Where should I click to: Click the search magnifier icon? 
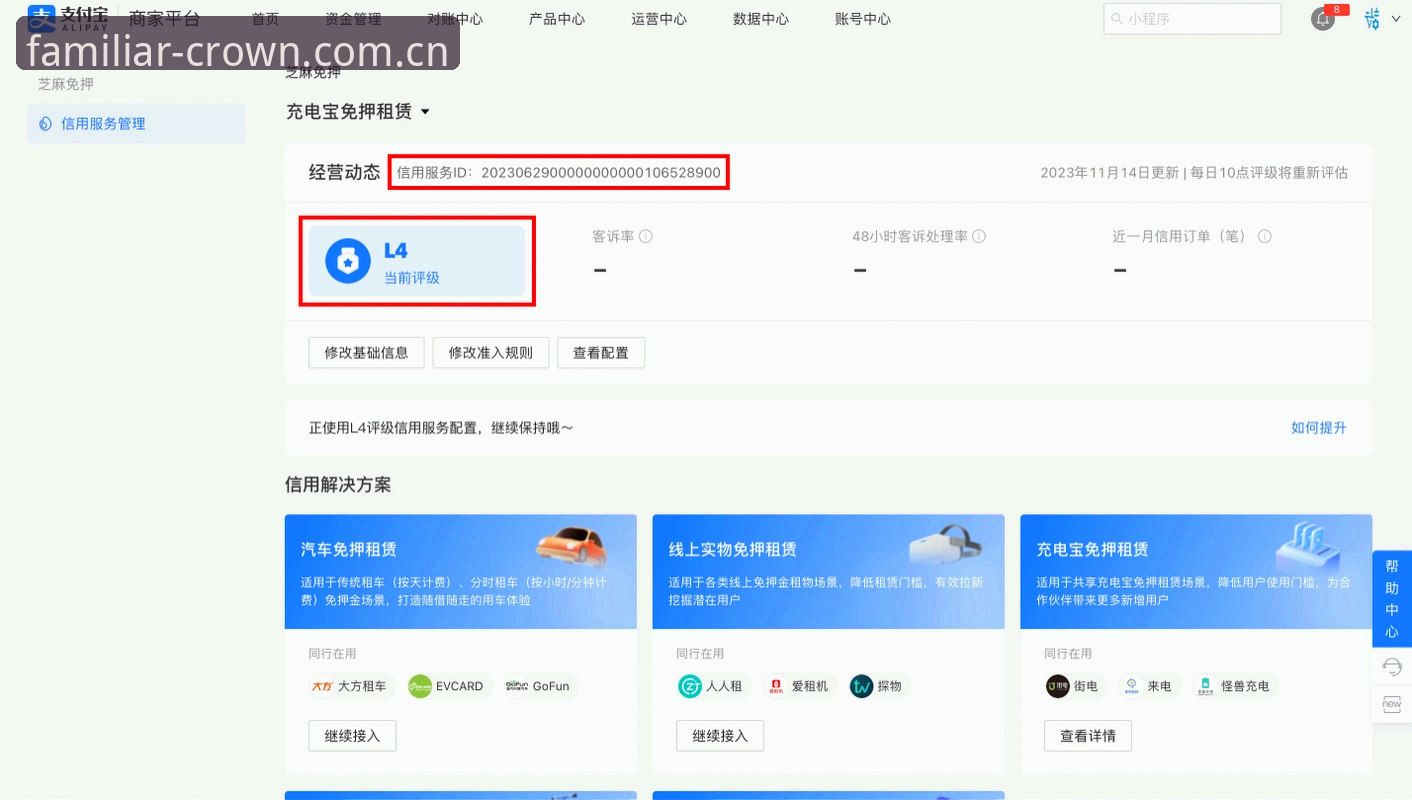[1117, 19]
